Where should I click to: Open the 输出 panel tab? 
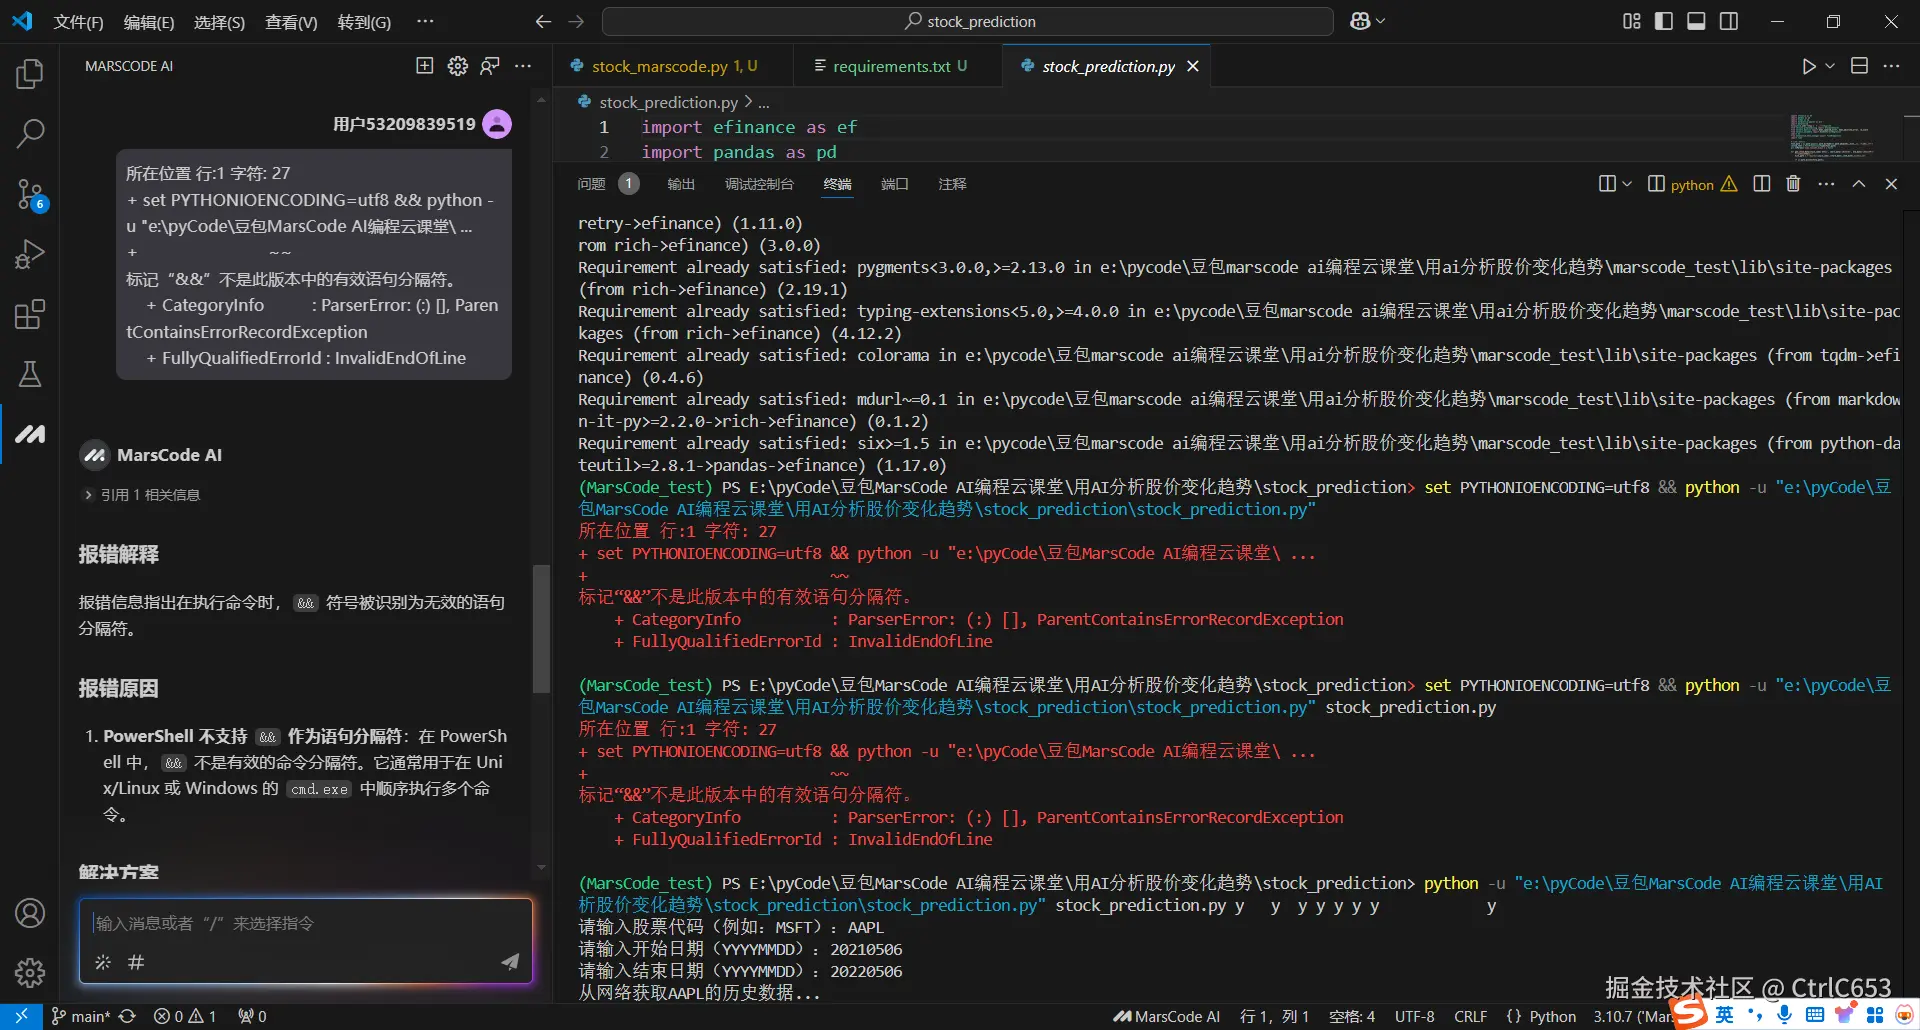[680, 184]
